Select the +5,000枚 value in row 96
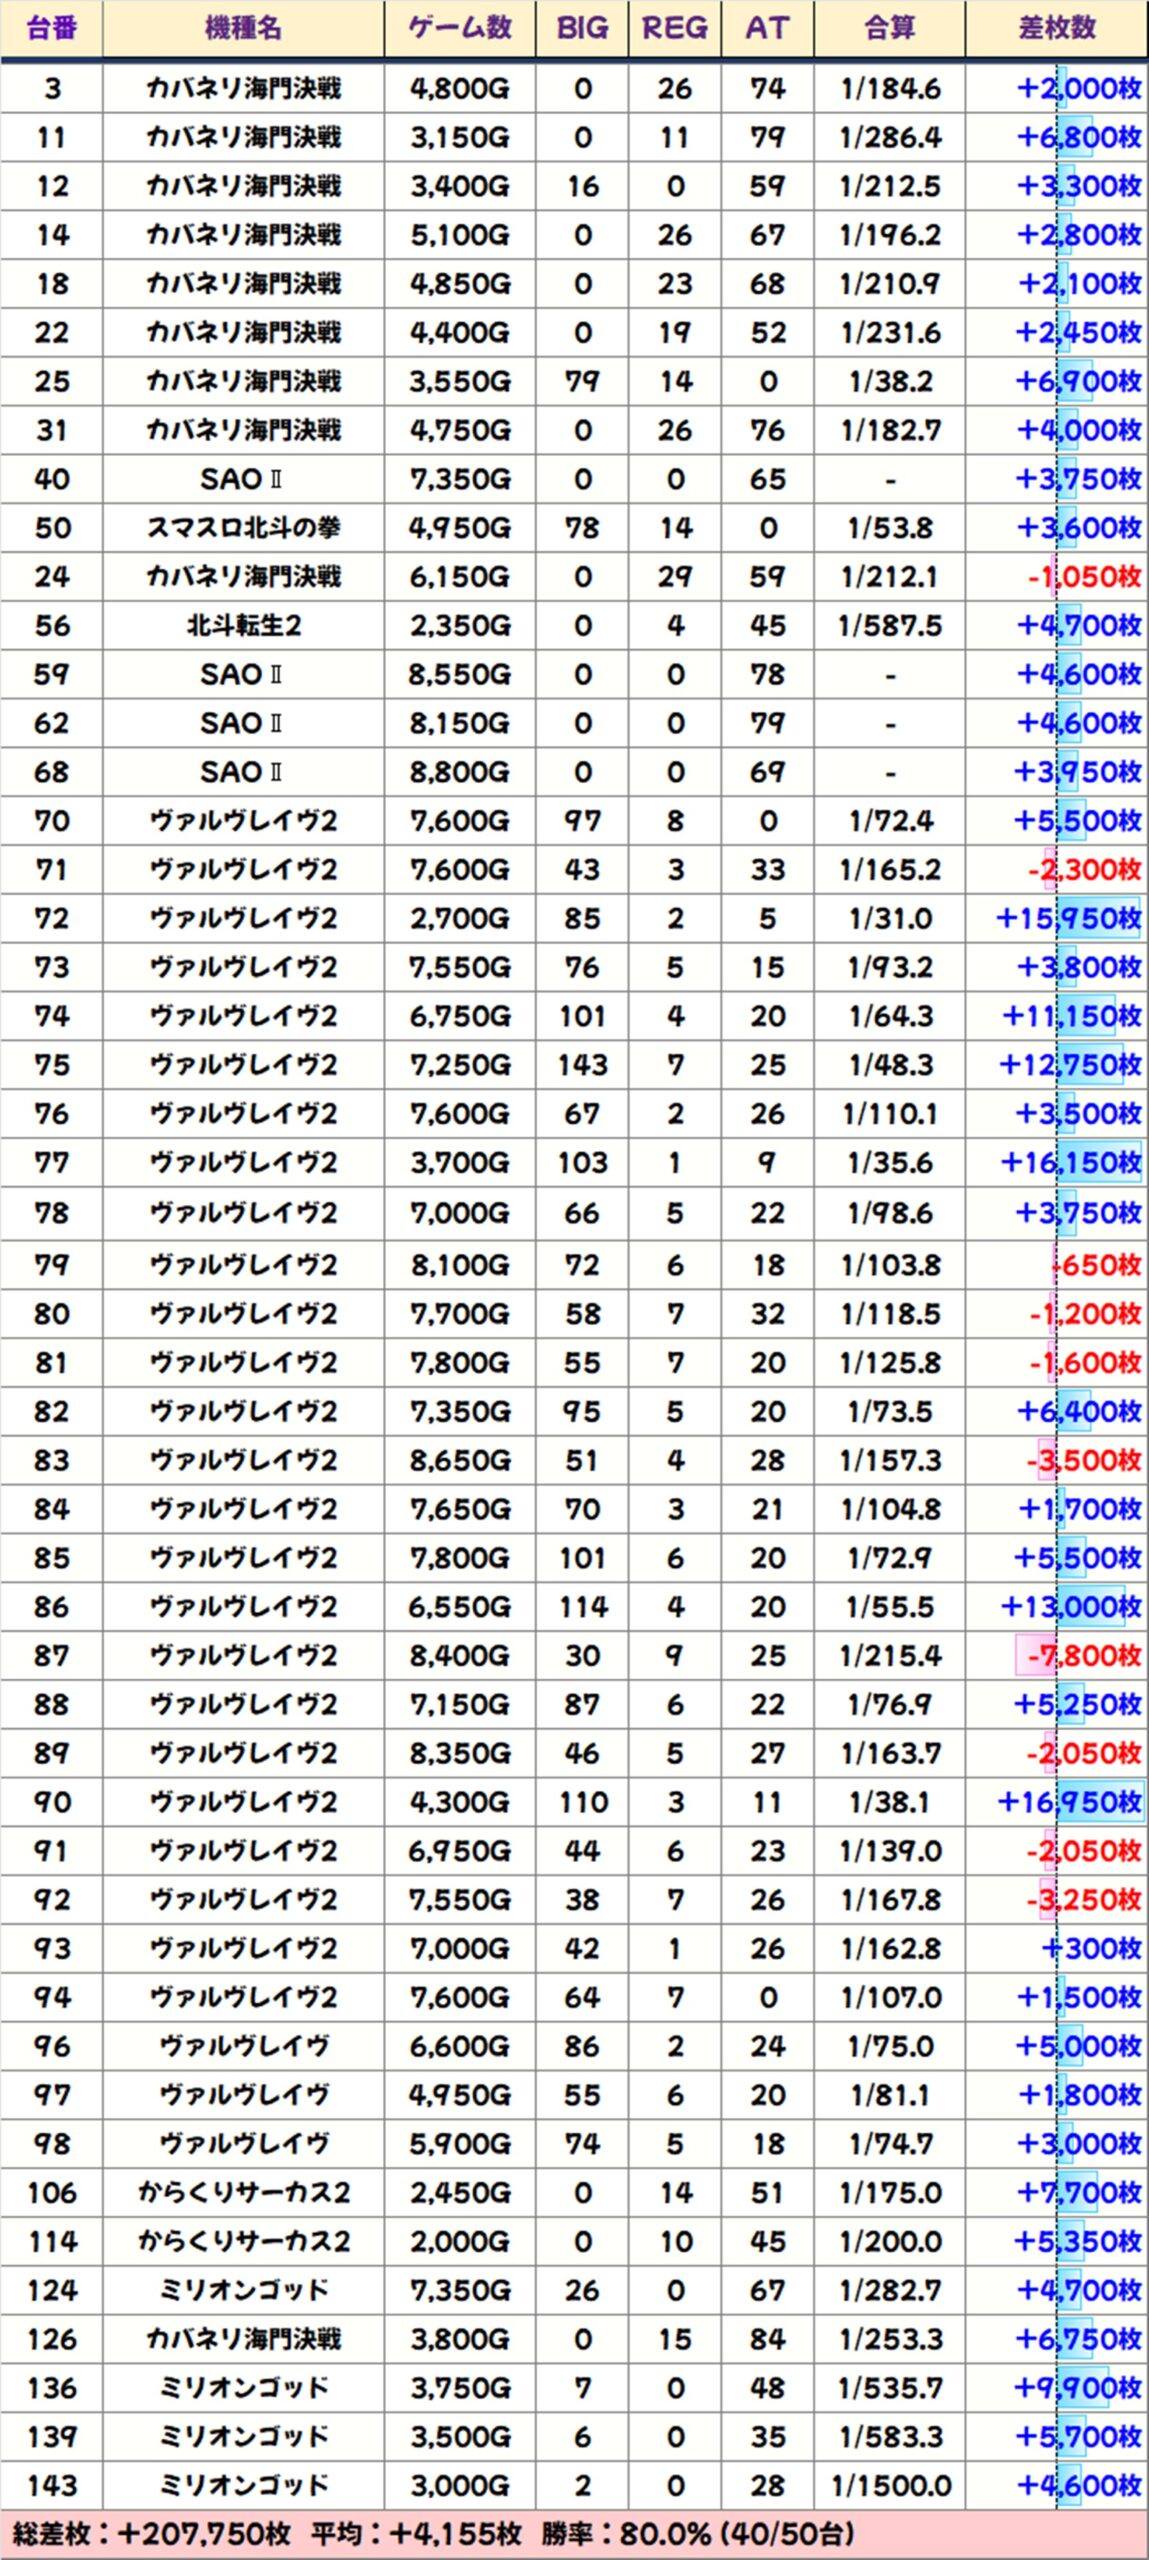The image size is (1149, 2560). click(1078, 2047)
